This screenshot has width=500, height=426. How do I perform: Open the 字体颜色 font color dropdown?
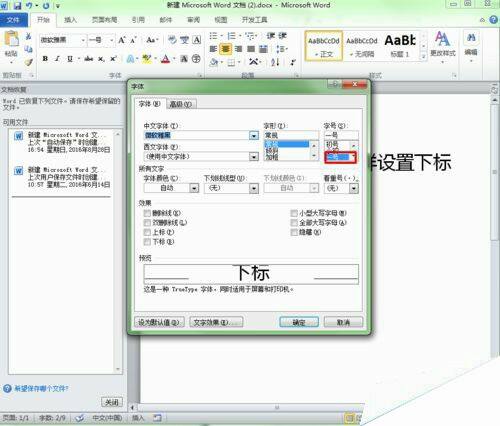(194, 189)
